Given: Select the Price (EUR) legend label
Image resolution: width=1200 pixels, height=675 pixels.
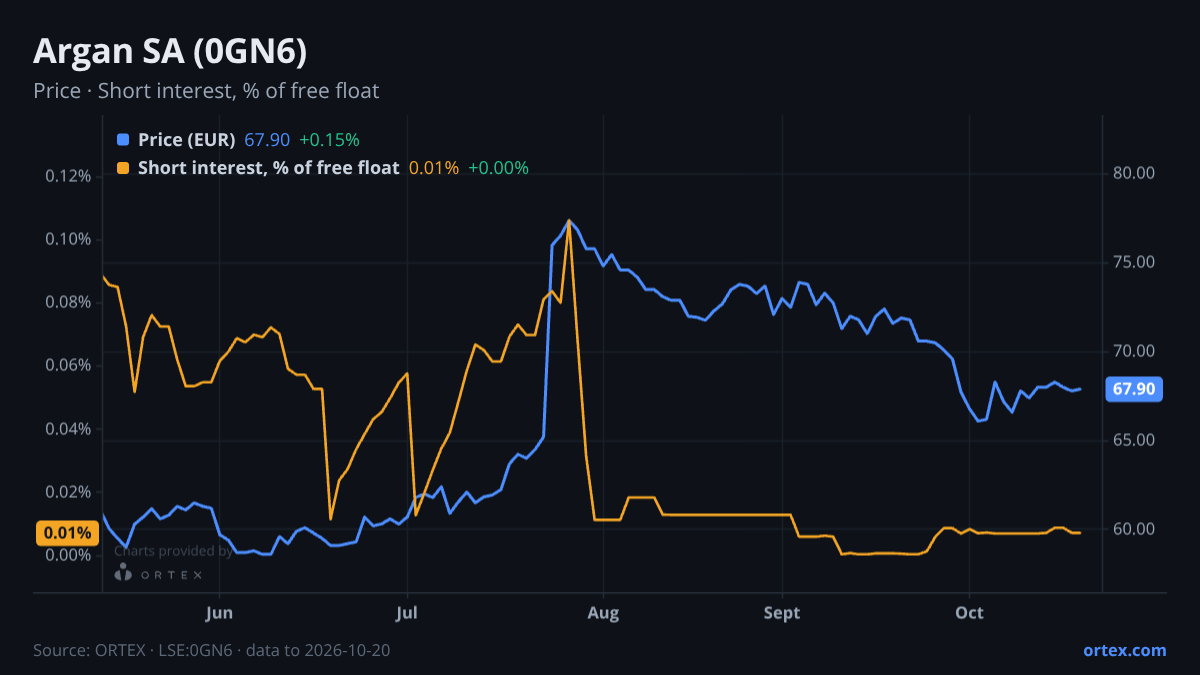Looking at the screenshot, I should [x=187, y=140].
